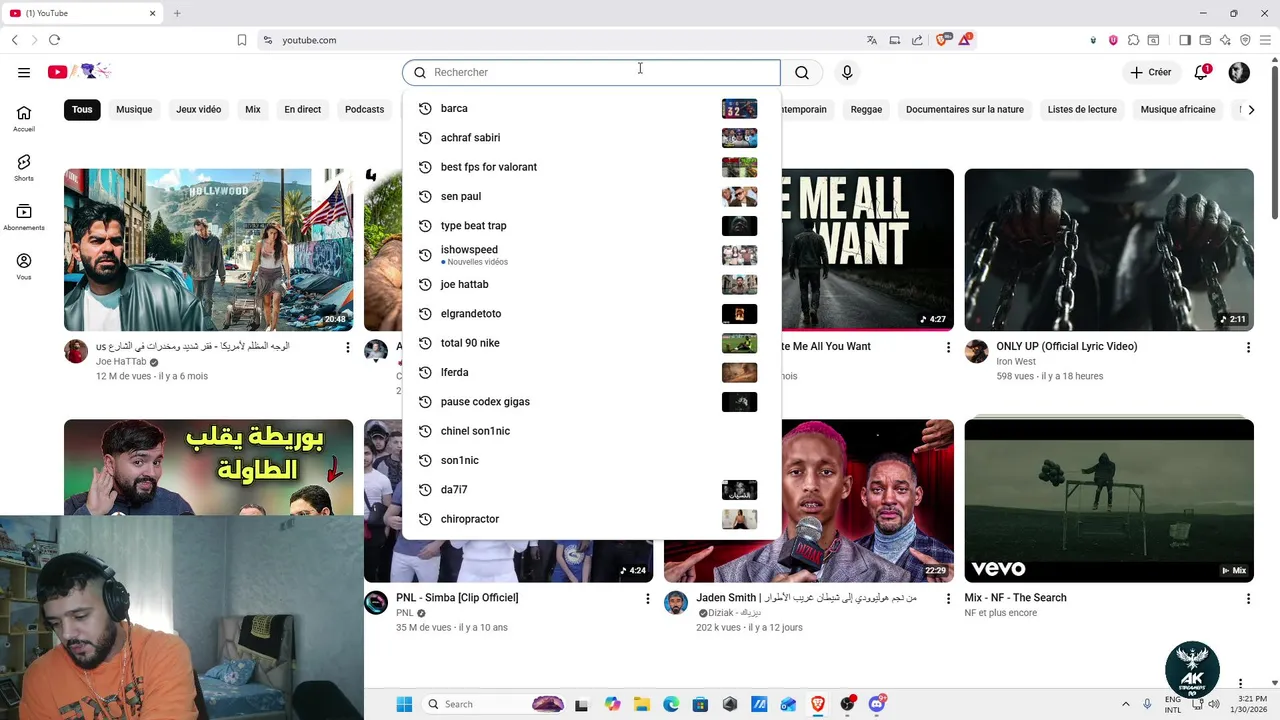
Task: Open a new browser tab
Action: pos(177,13)
